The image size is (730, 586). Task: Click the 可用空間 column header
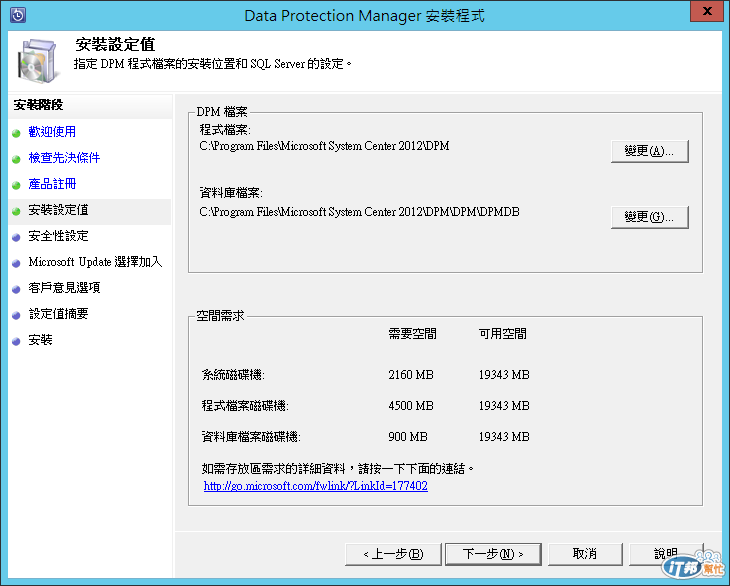coord(503,334)
